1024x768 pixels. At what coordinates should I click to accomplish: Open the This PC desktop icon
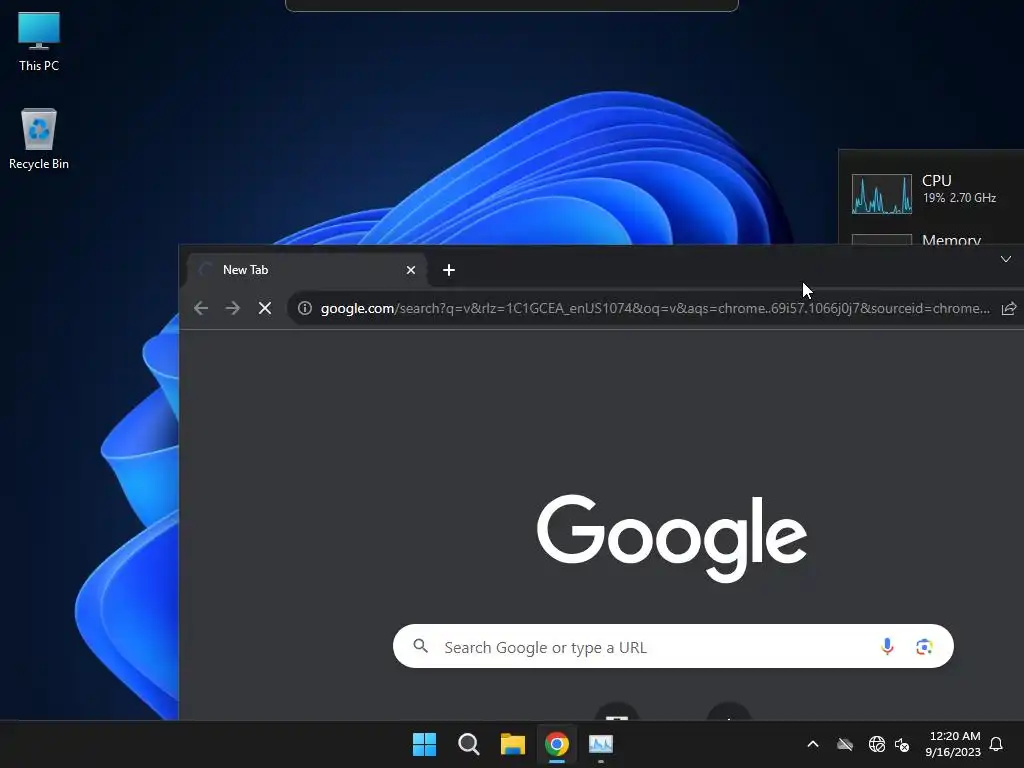pos(39,42)
